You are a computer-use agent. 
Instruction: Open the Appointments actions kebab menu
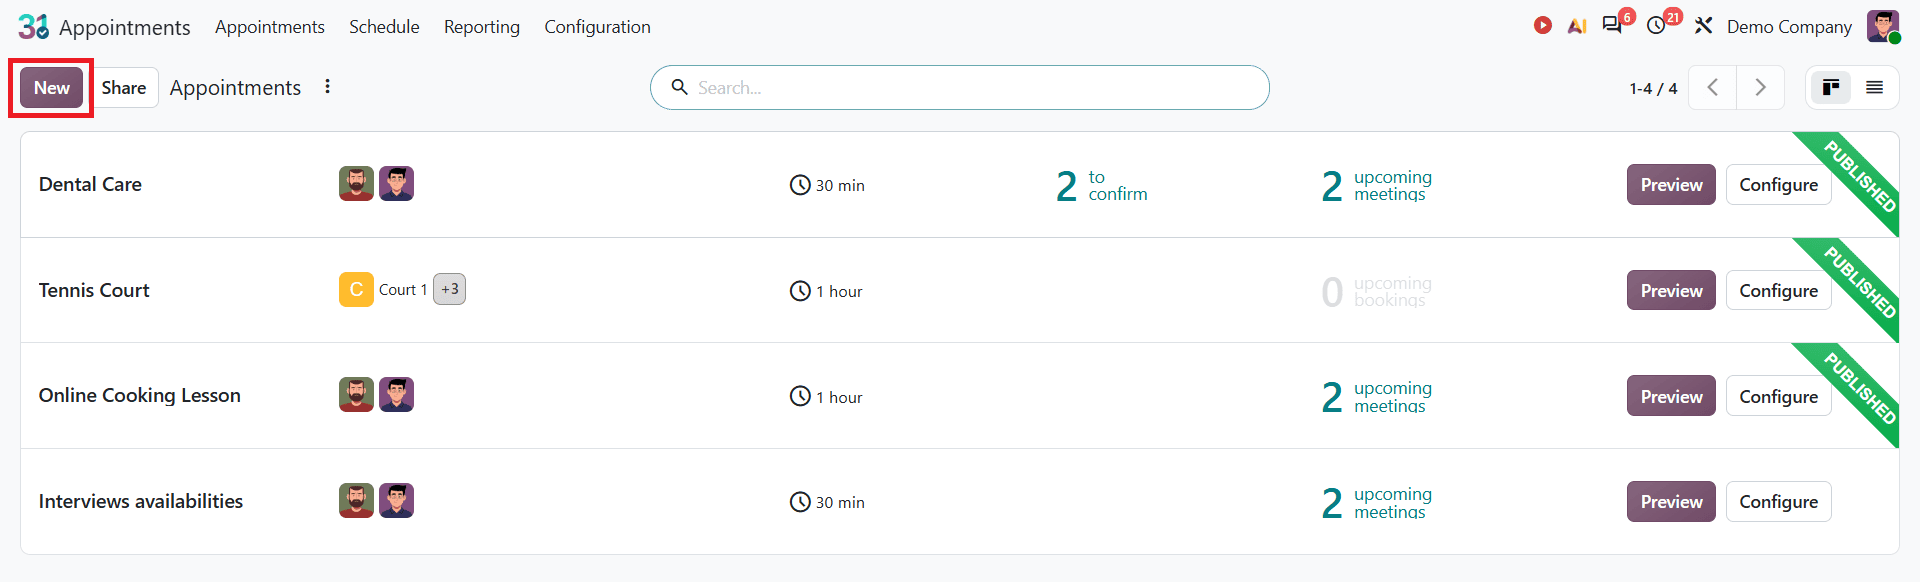327,87
